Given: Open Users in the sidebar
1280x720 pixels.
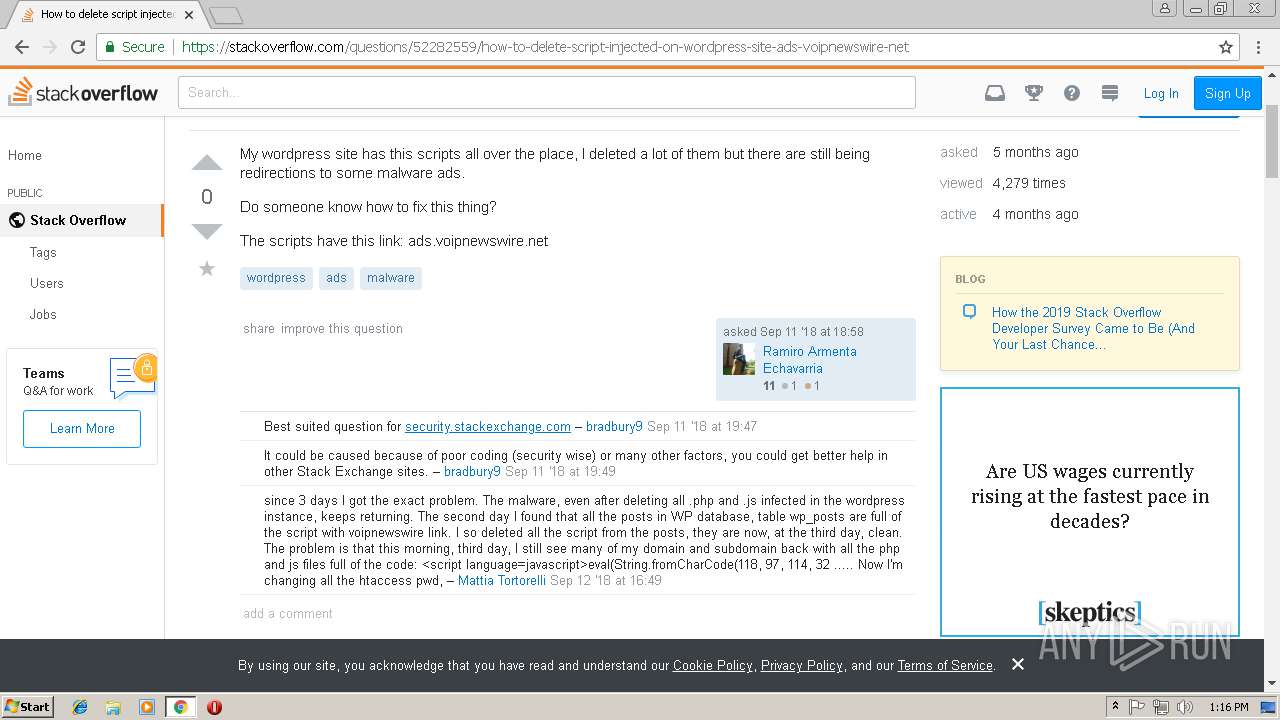Looking at the screenshot, I should coord(47,283).
